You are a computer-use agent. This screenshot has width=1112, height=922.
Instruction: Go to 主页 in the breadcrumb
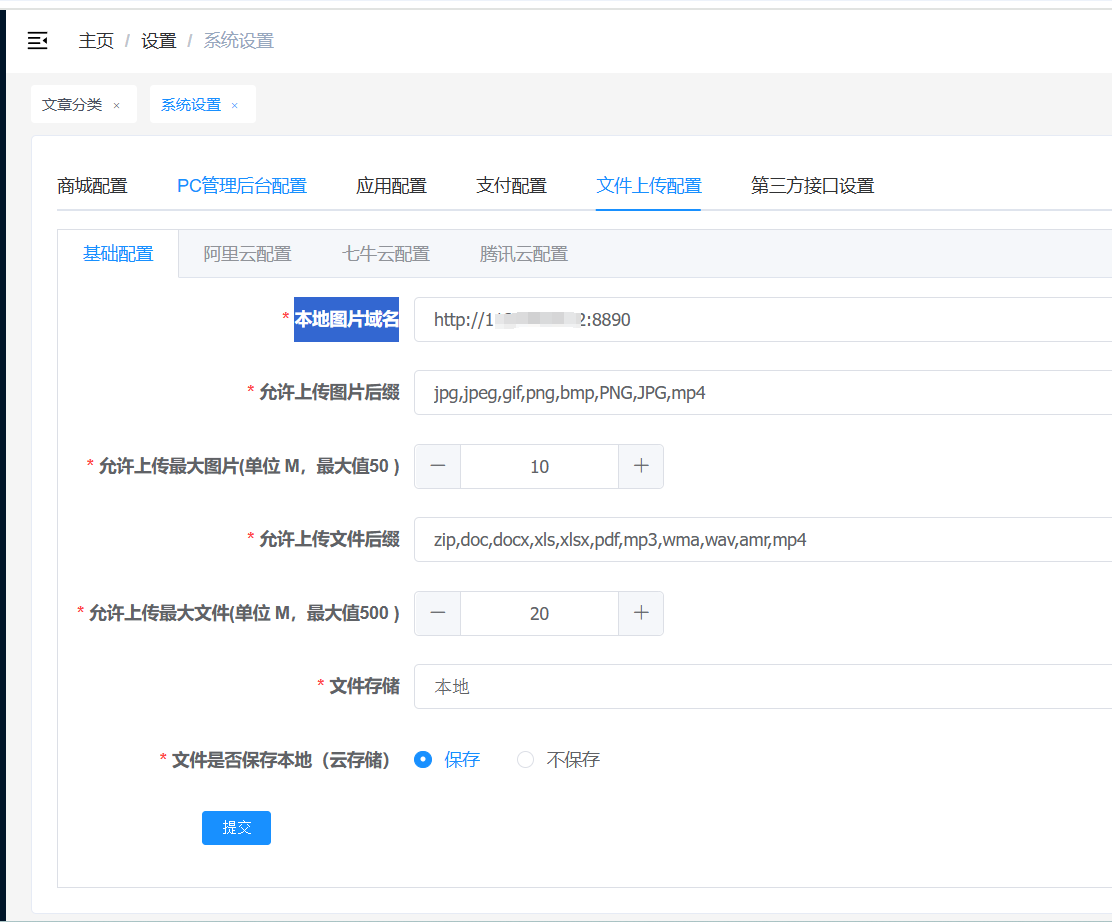click(96, 40)
